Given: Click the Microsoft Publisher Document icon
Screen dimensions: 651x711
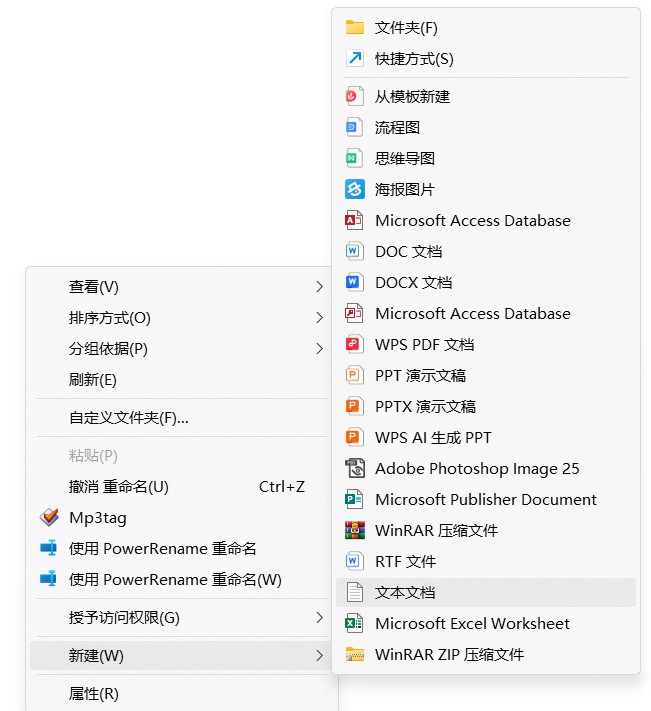Looking at the screenshot, I should (x=355, y=499).
